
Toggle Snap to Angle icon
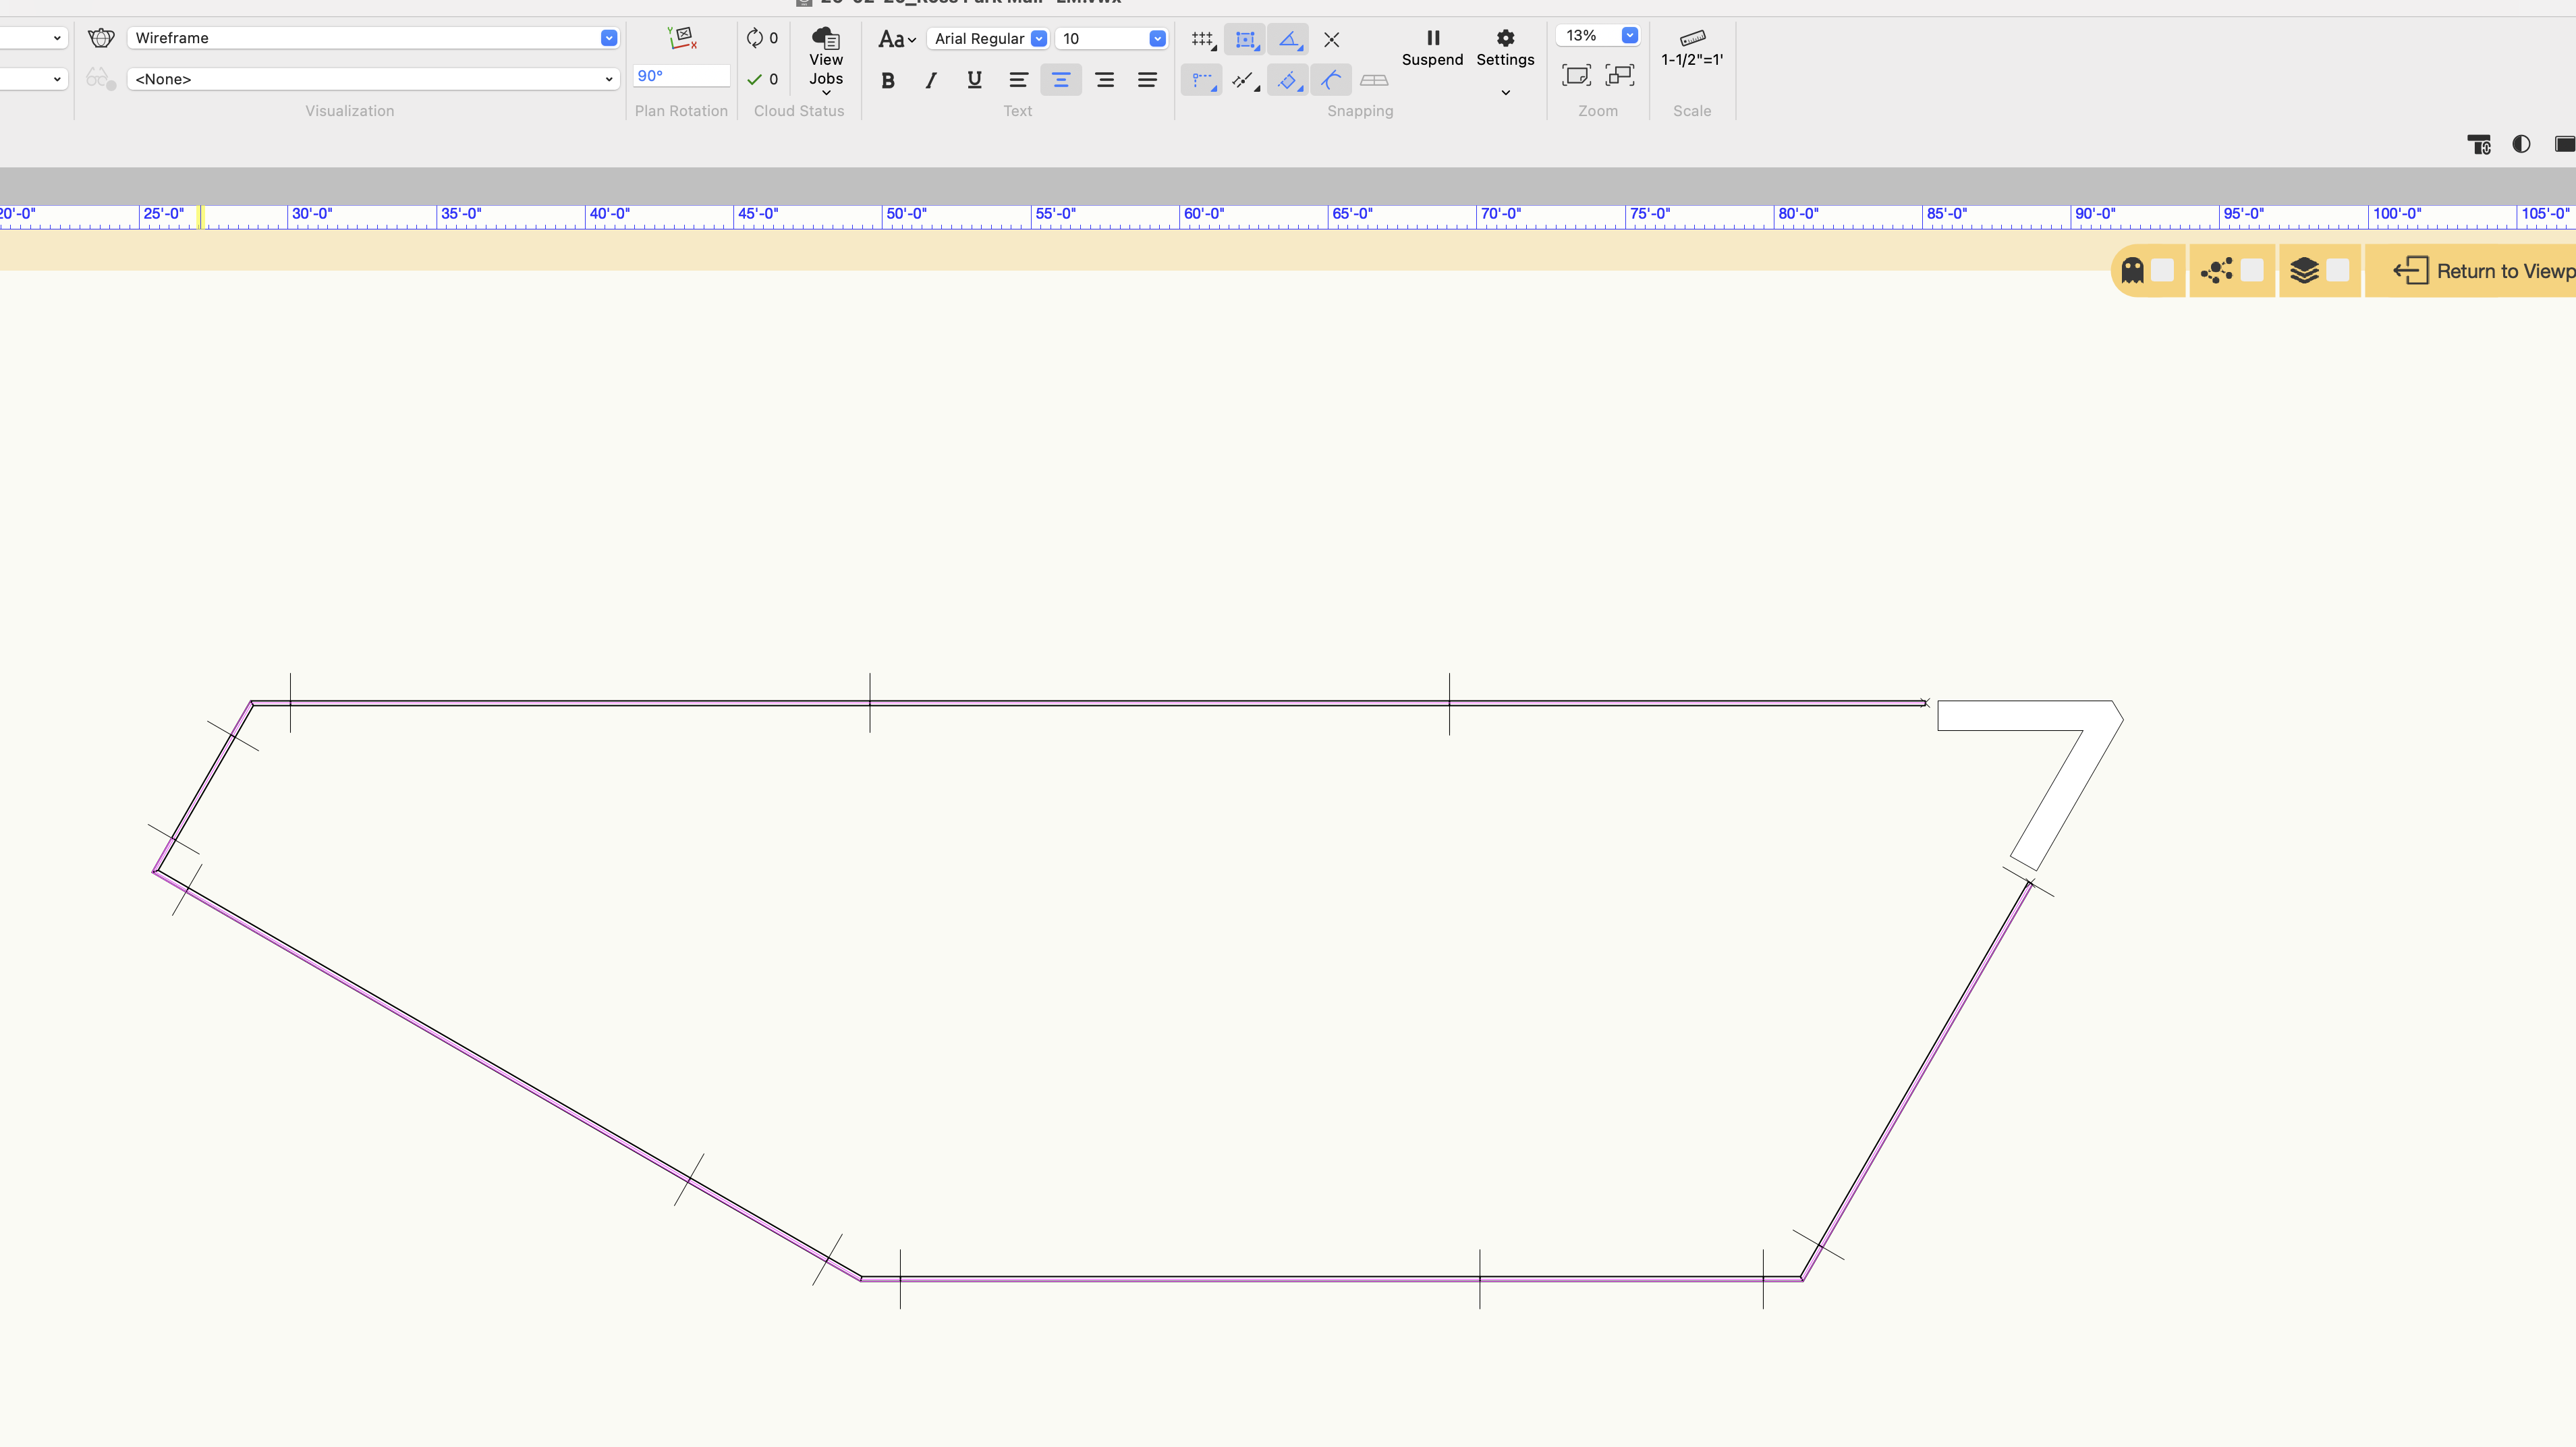tap(1288, 39)
